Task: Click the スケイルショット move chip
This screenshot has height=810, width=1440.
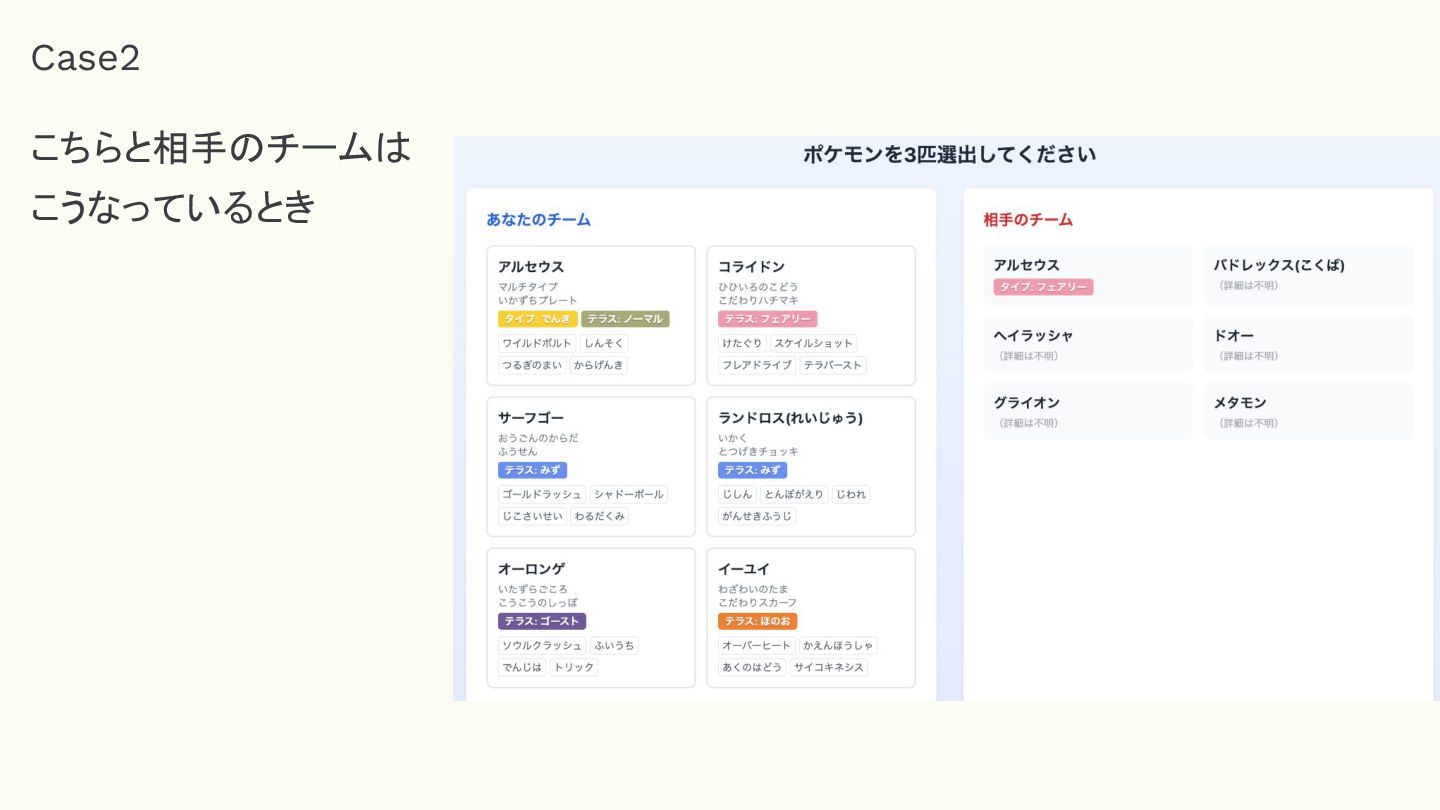Action: [813, 343]
